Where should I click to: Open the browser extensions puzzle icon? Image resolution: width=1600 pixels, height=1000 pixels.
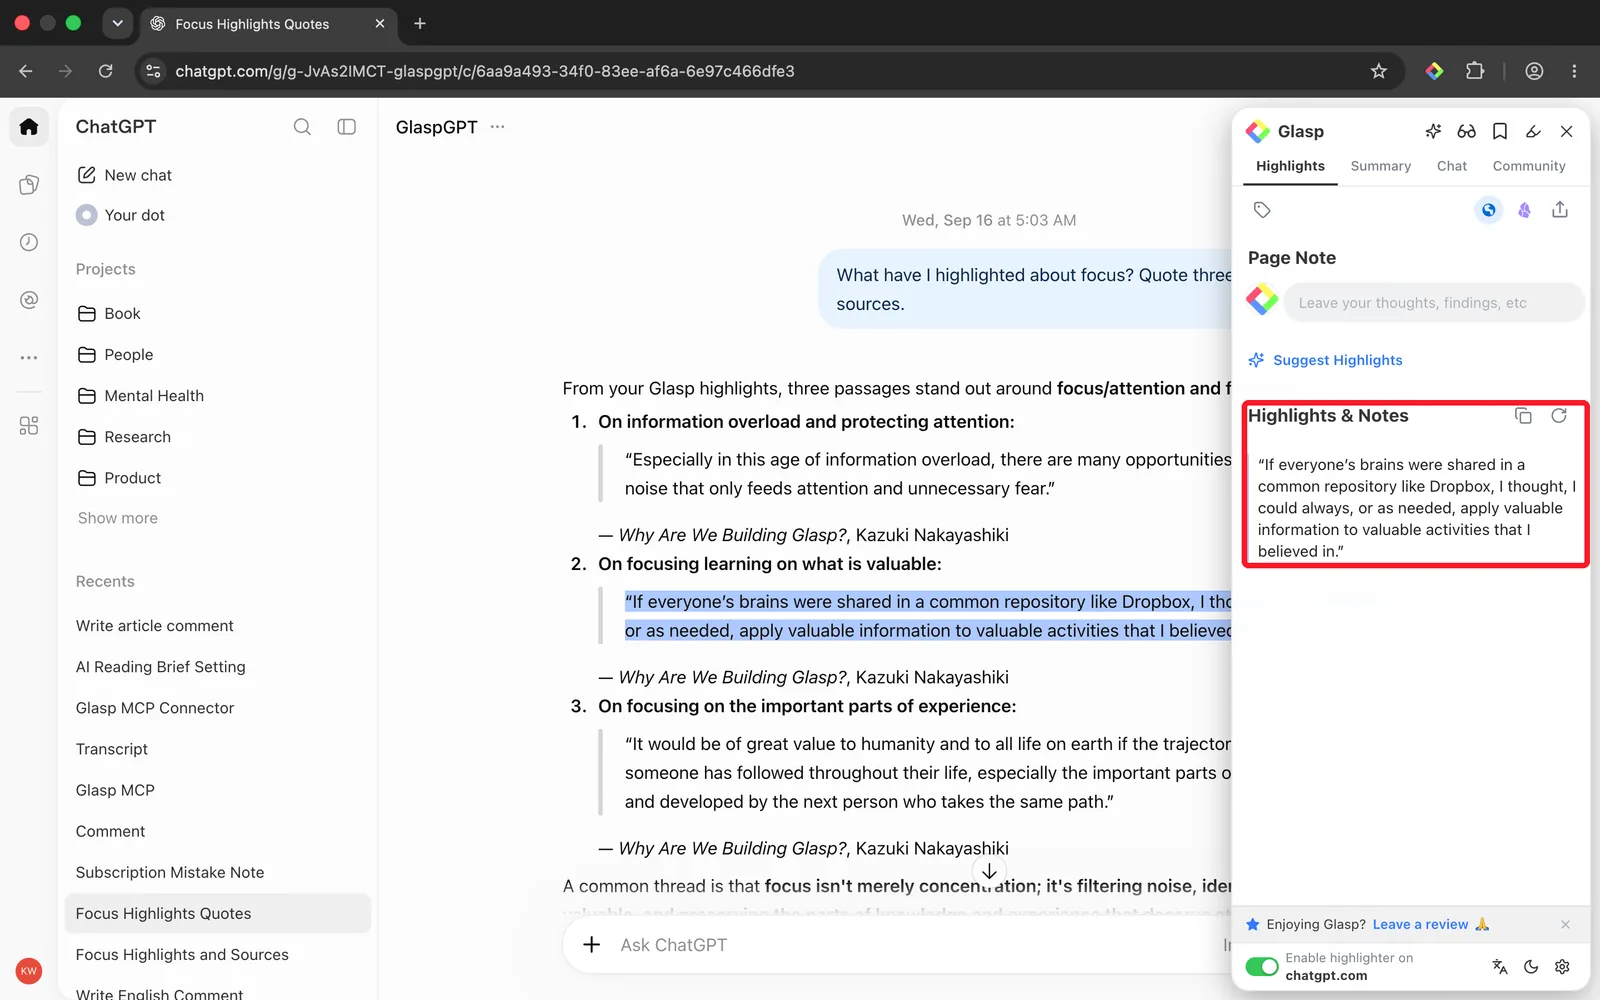click(1475, 71)
